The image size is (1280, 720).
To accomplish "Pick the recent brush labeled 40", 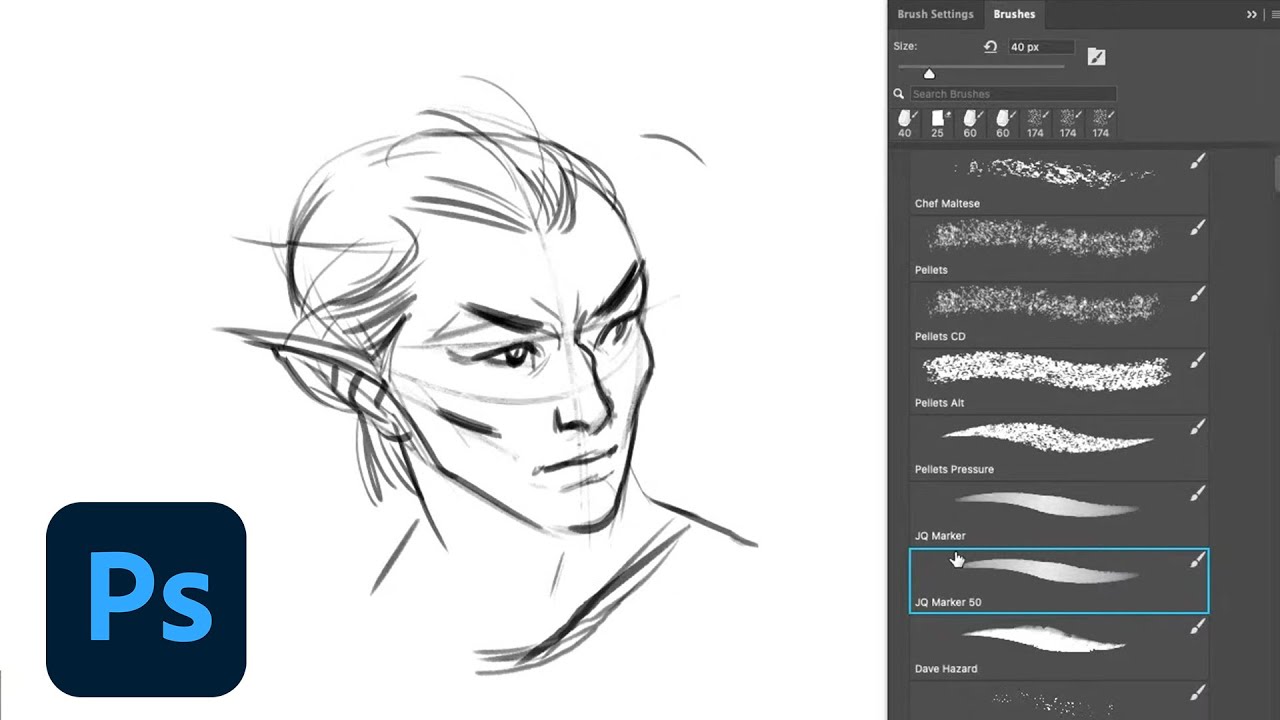I will [905, 124].
